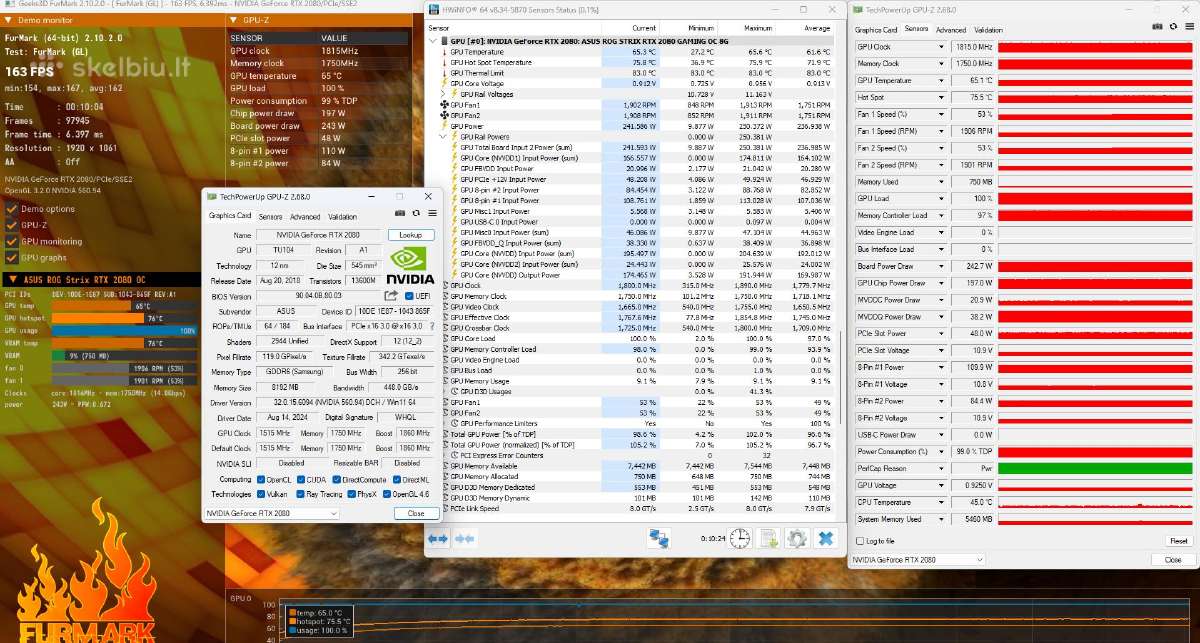The image size is (1200, 643).
Task: Collapse the GPU Rail Powers group in HWiNFO
Action: 444,137
